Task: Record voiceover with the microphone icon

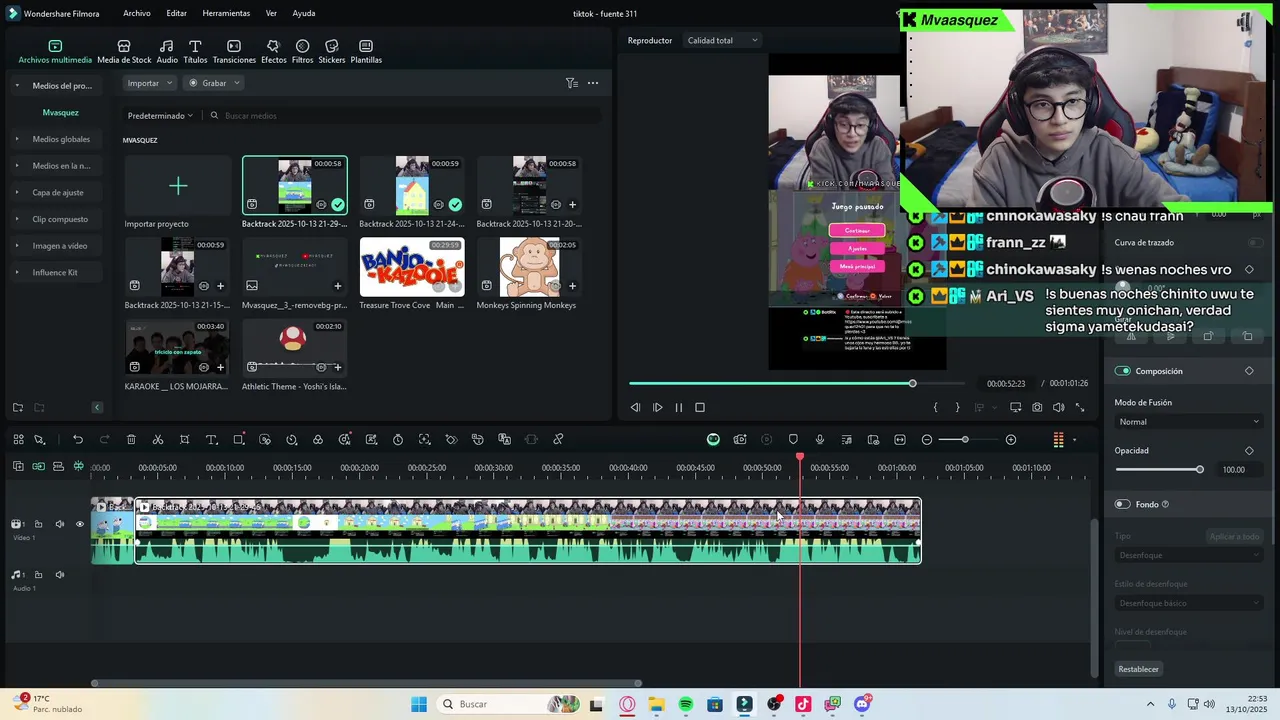Action: click(x=820, y=440)
